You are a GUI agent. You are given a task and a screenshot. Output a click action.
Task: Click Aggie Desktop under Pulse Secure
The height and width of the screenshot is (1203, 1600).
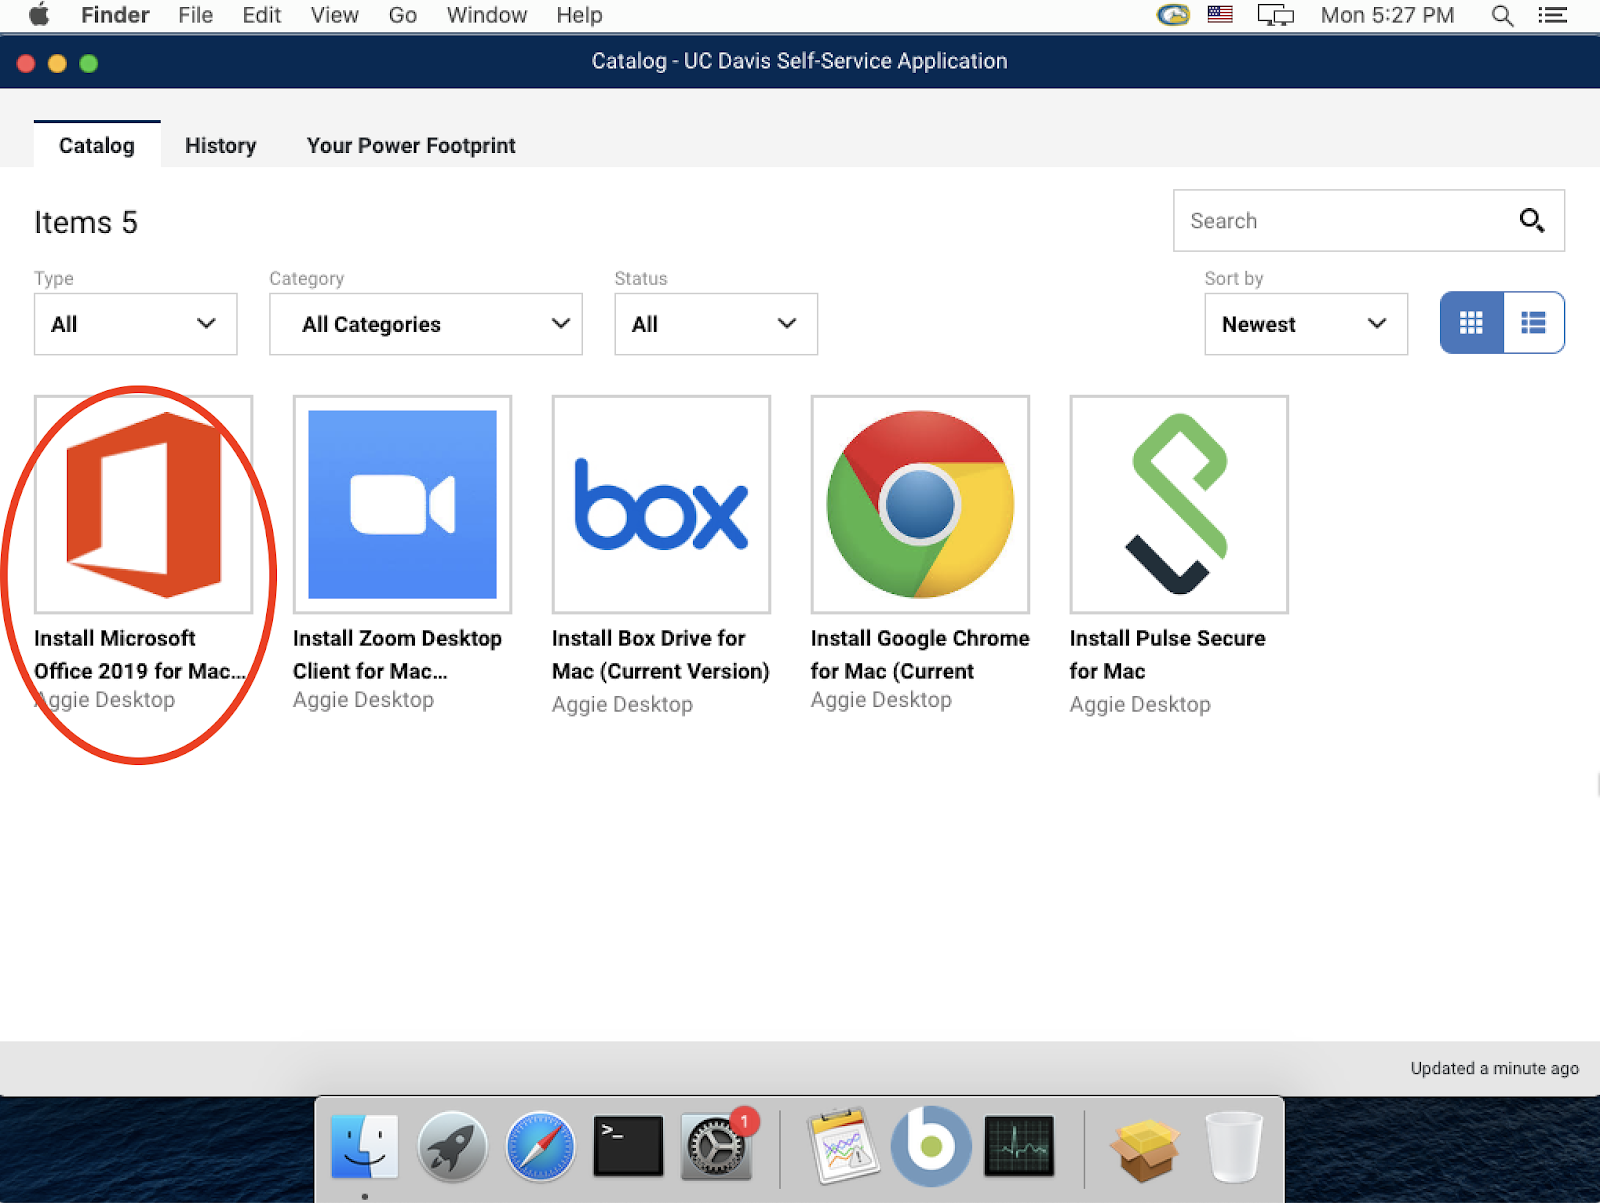click(1140, 704)
